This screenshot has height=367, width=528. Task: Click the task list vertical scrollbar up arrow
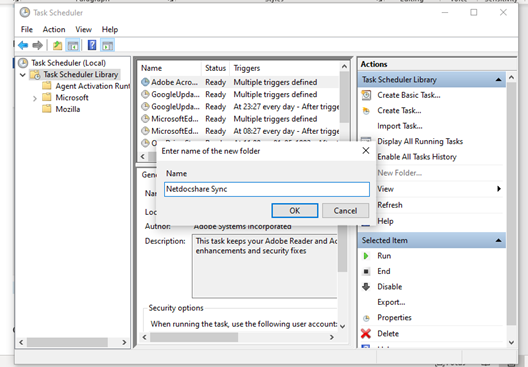coord(344,67)
